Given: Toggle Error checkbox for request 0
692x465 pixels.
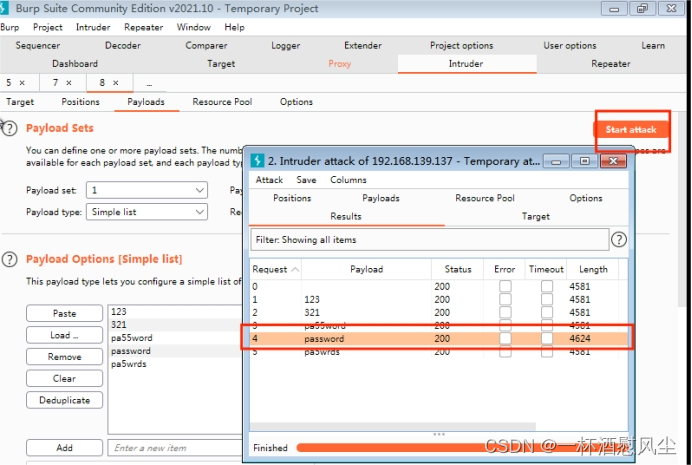Looking at the screenshot, I should click(505, 286).
